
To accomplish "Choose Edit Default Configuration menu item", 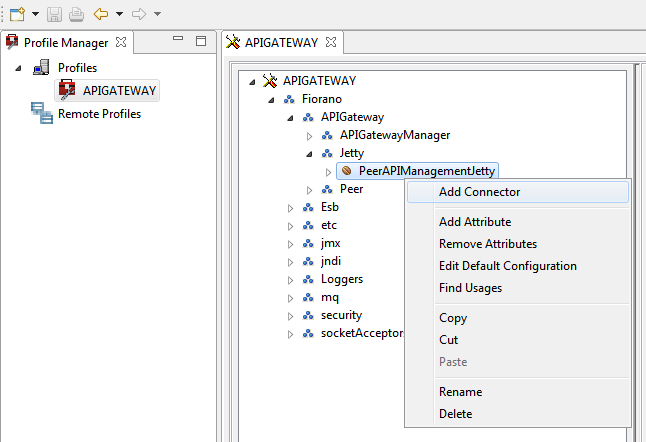I will click(518, 266).
